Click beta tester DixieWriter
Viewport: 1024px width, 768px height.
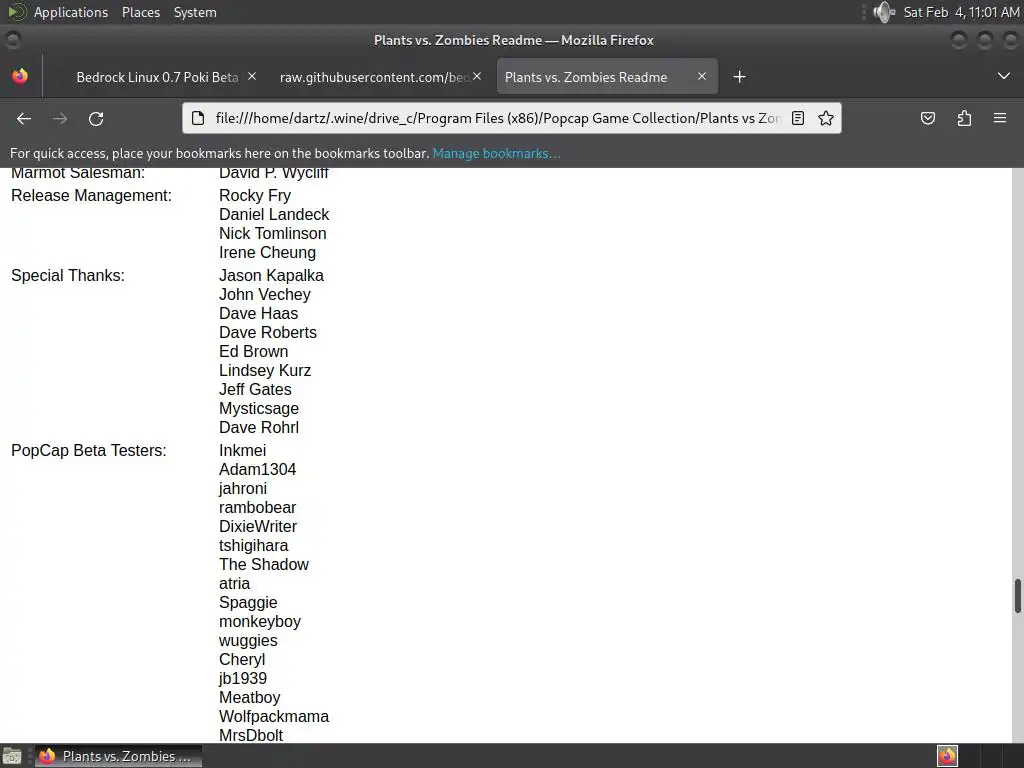tap(257, 526)
